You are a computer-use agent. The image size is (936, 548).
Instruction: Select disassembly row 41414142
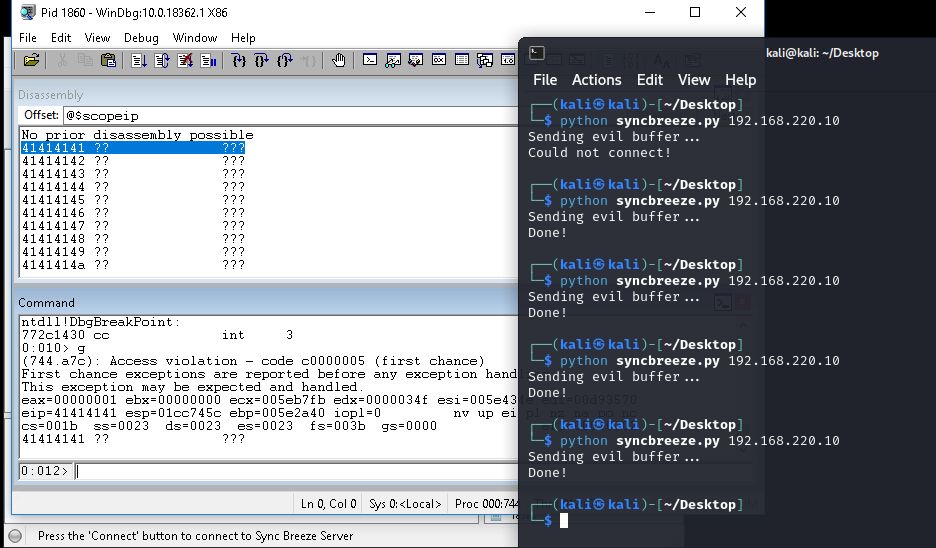[x=133, y=161]
